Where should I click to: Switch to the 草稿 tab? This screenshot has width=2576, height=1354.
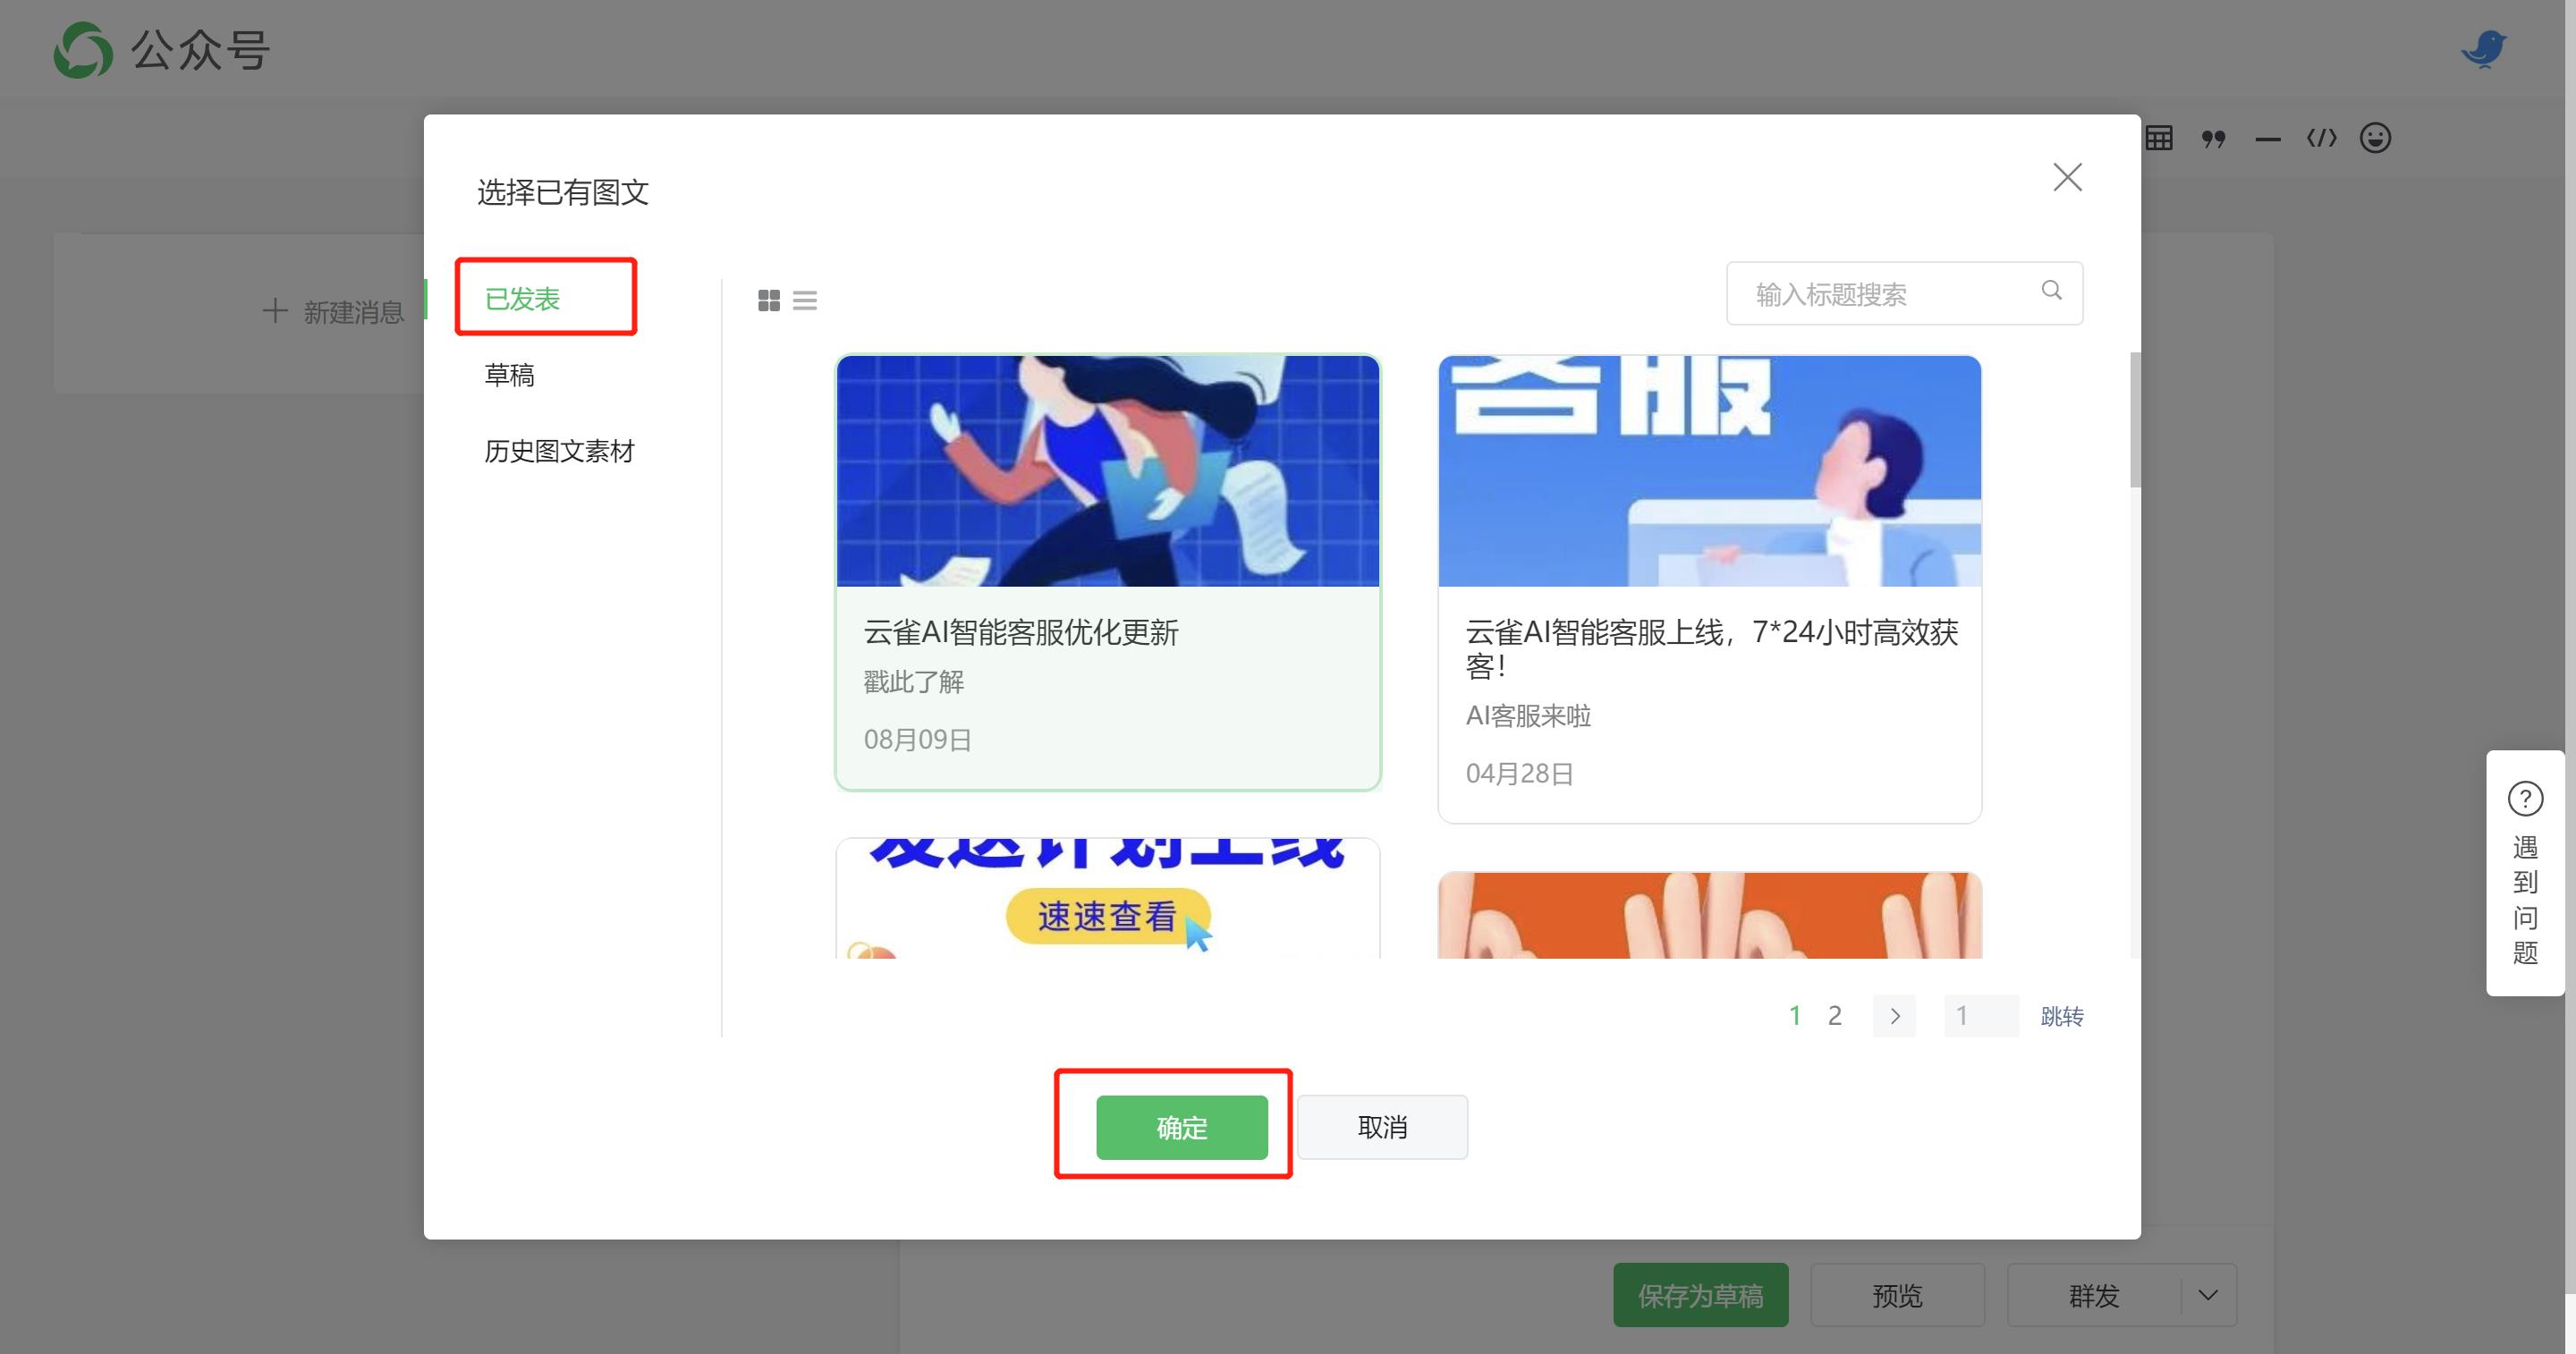pos(510,375)
